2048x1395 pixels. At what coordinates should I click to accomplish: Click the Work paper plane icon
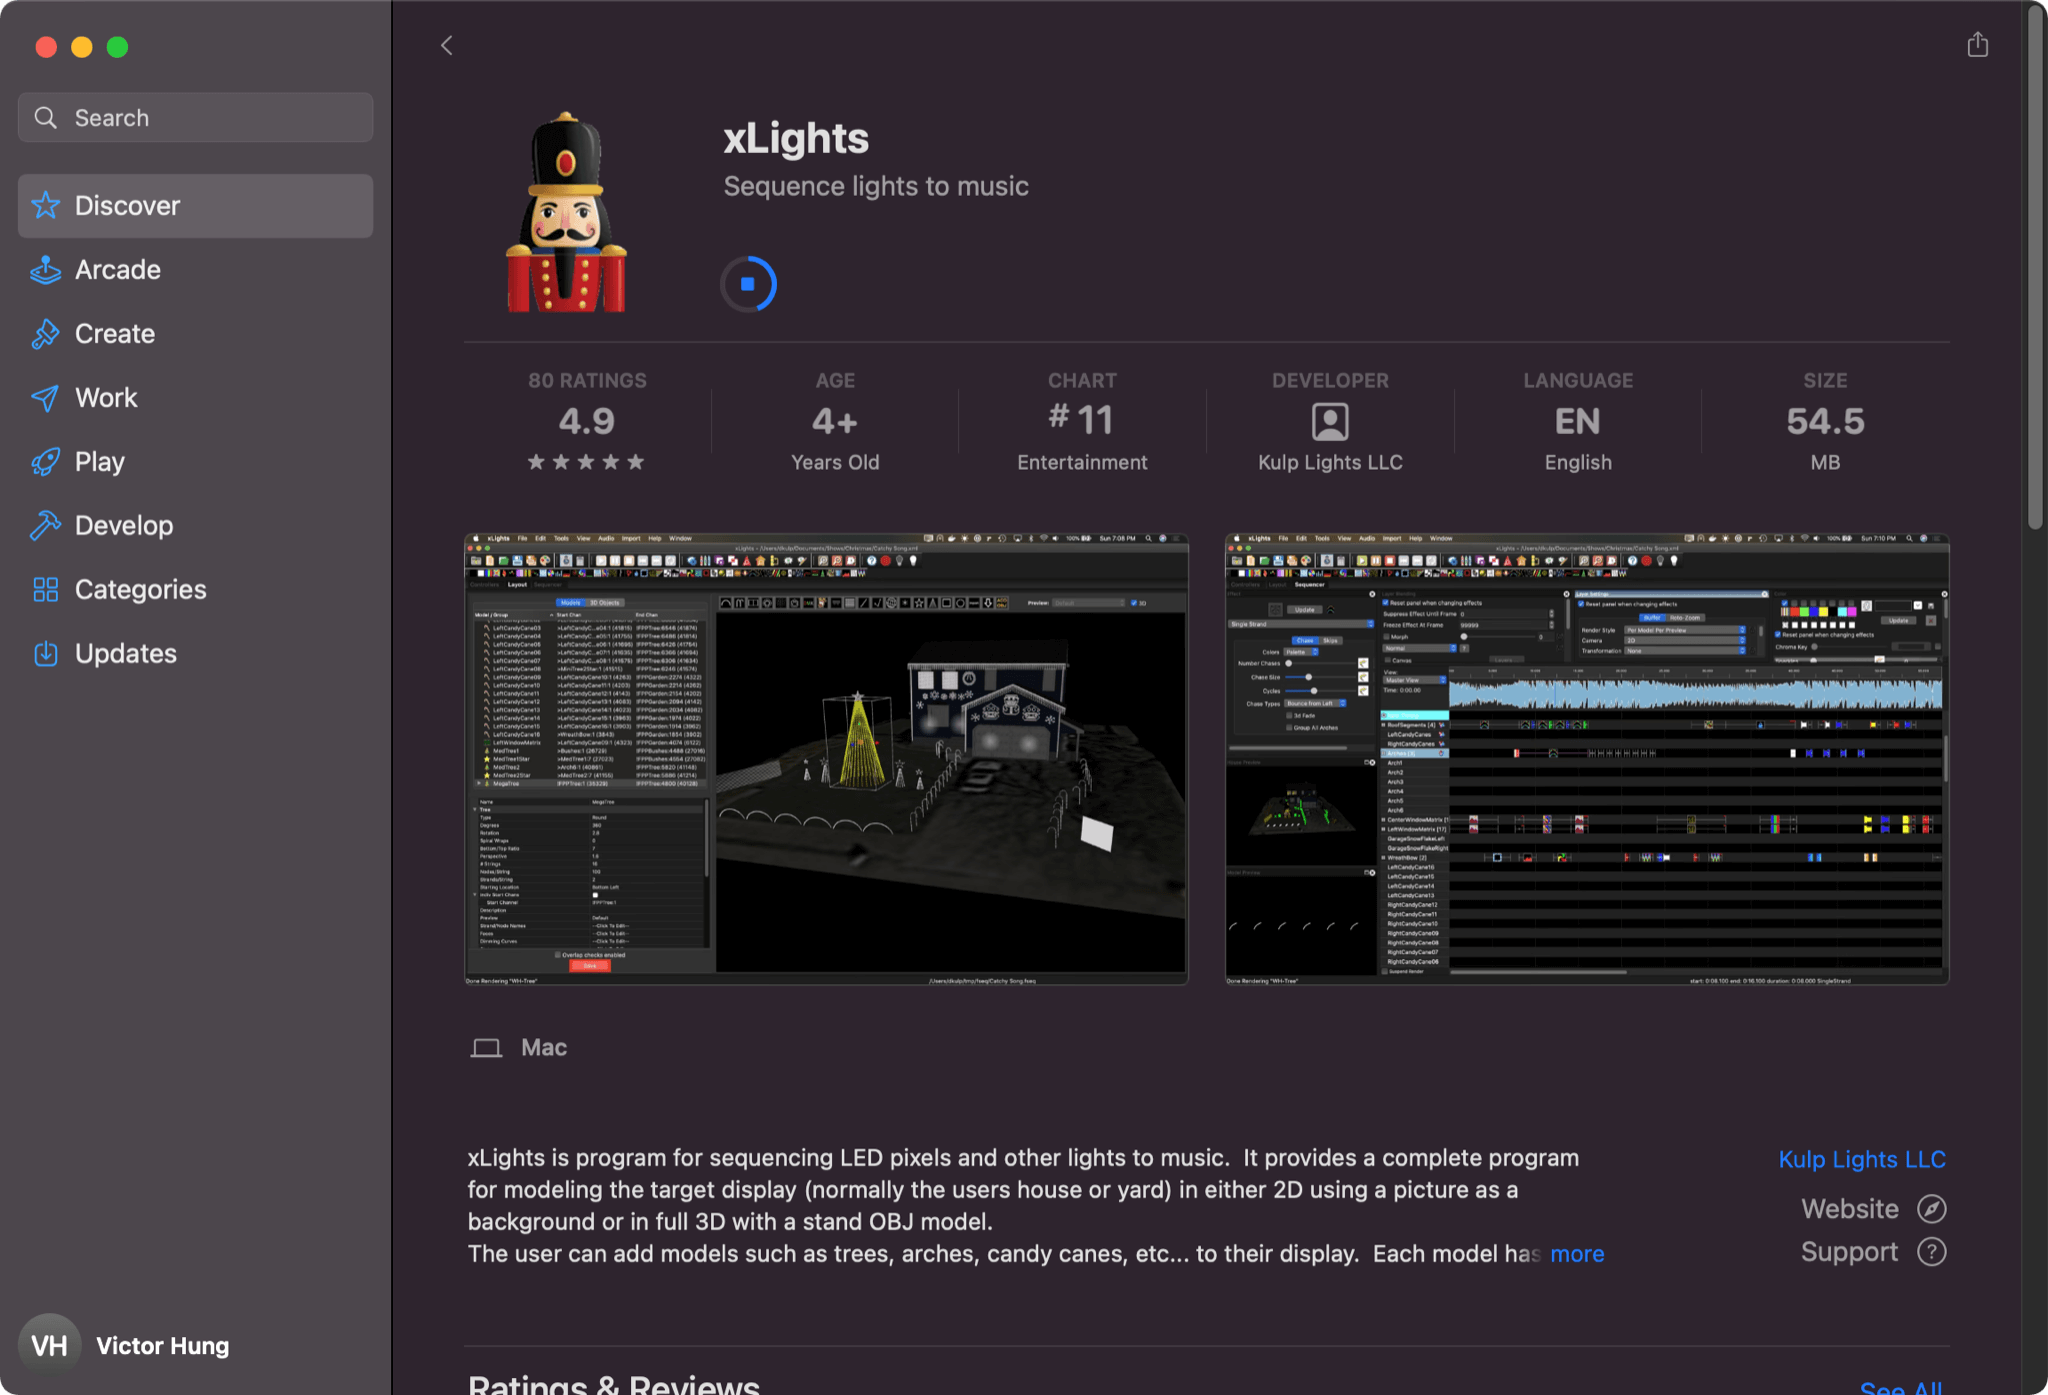click(x=46, y=398)
